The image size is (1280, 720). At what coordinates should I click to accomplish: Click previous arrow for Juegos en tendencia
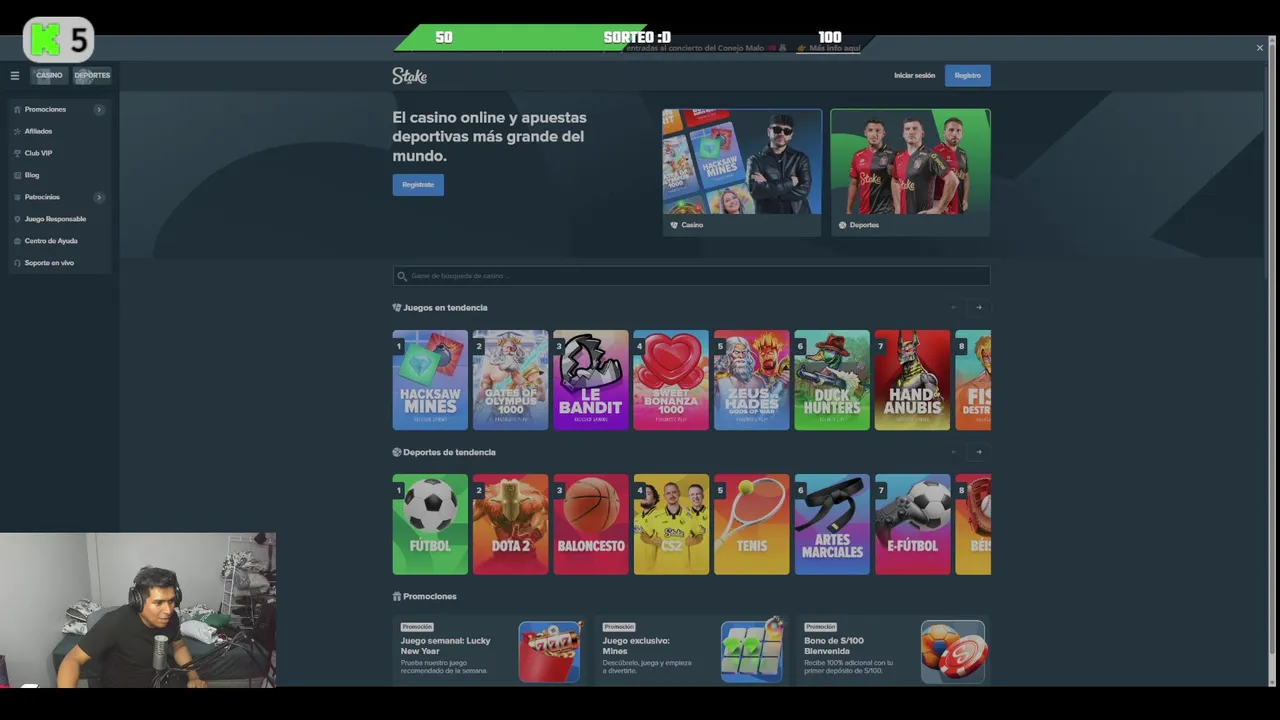(x=954, y=307)
